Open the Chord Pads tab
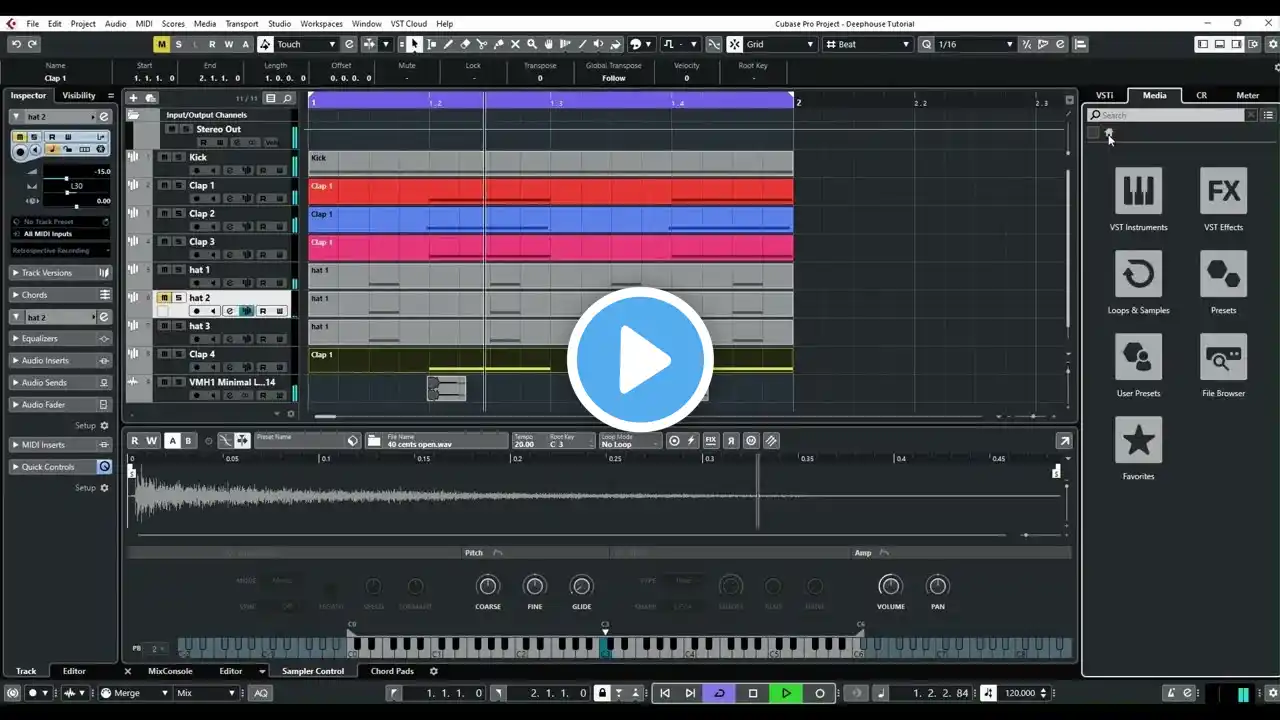1280x720 pixels. (x=392, y=671)
